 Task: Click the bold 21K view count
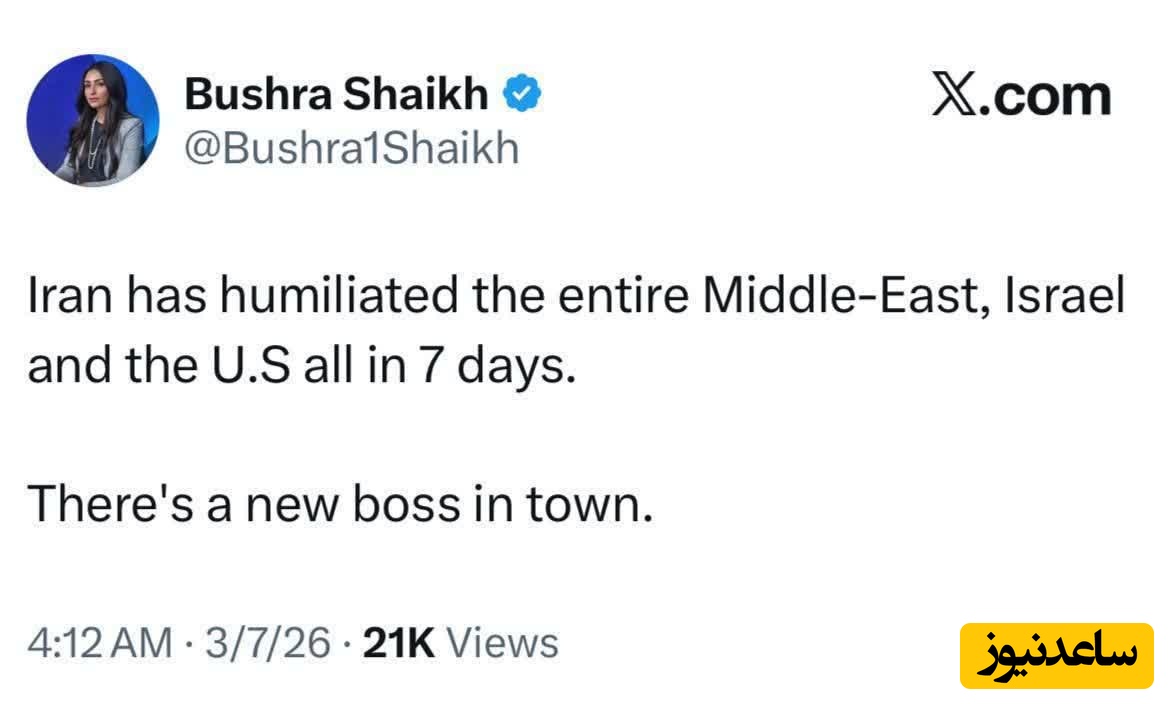tap(399, 642)
